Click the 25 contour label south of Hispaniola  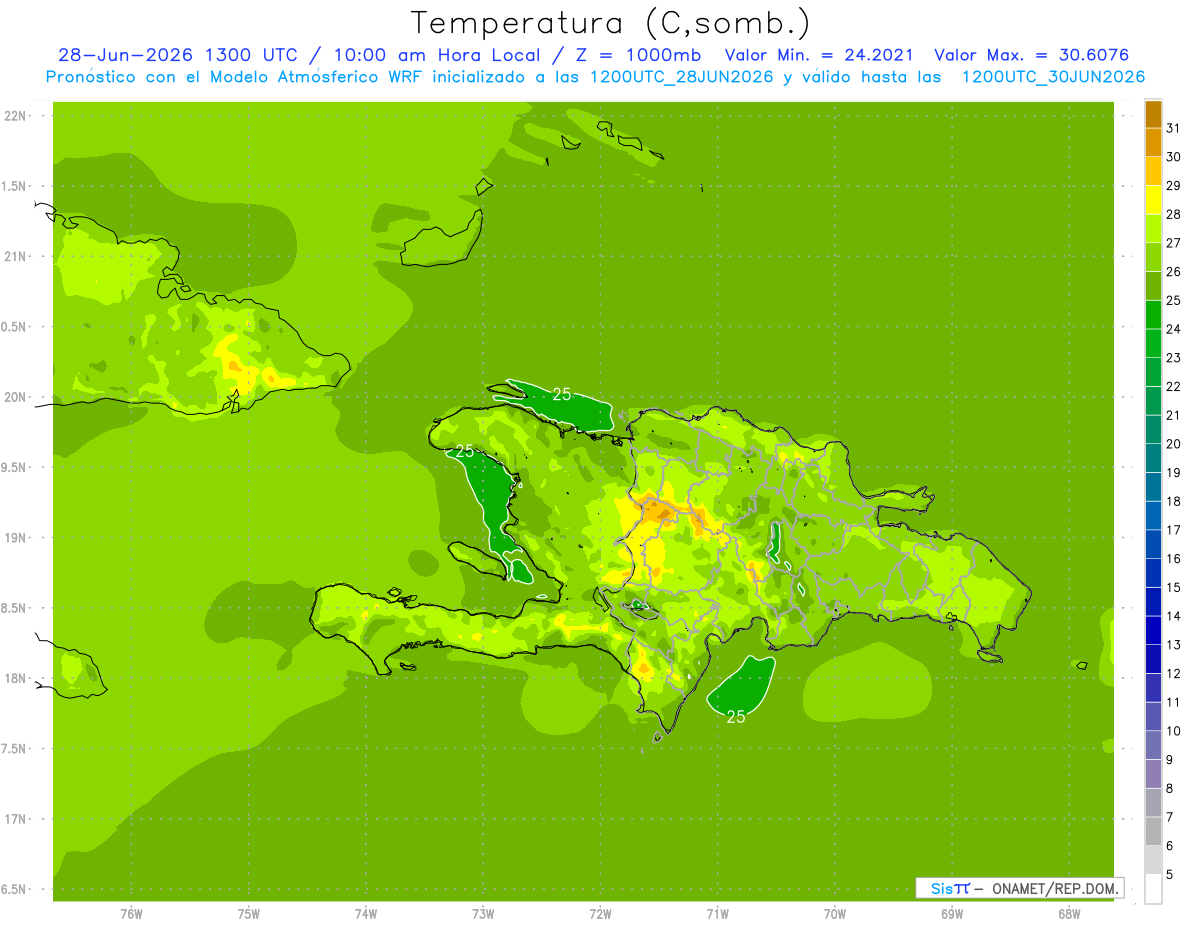(736, 716)
